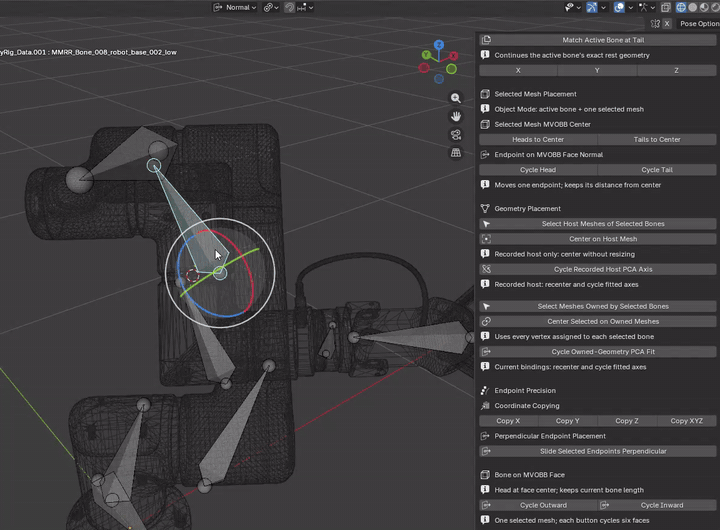Click Center on Host Mesh
720x530 pixels.
tap(597, 239)
